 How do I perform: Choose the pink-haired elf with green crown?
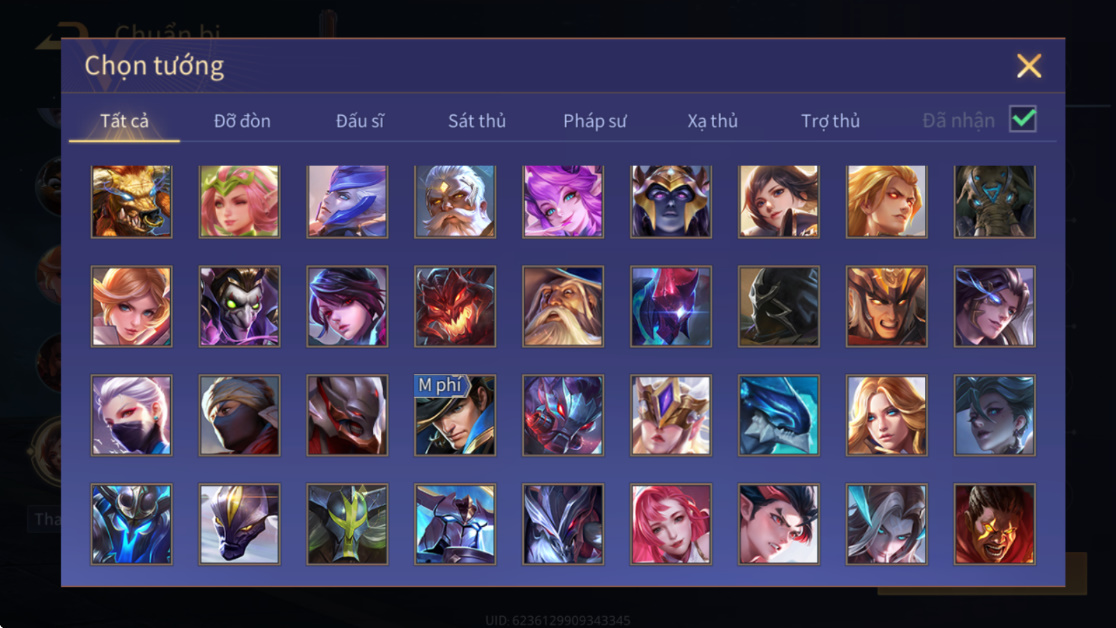tap(239, 202)
